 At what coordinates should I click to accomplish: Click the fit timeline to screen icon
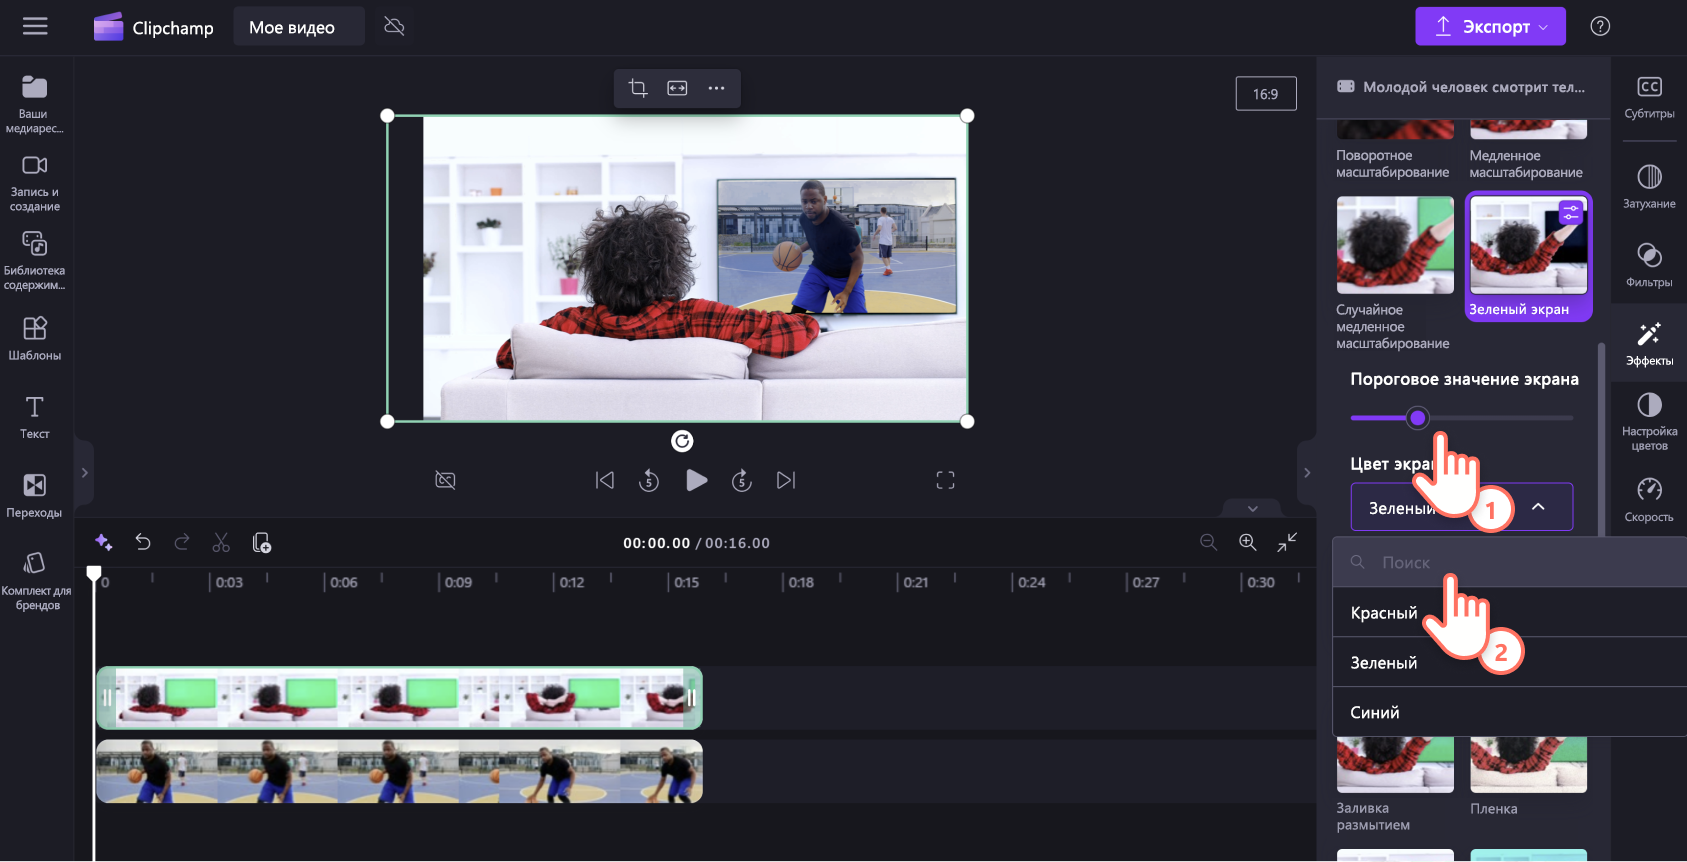[1287, 542]
